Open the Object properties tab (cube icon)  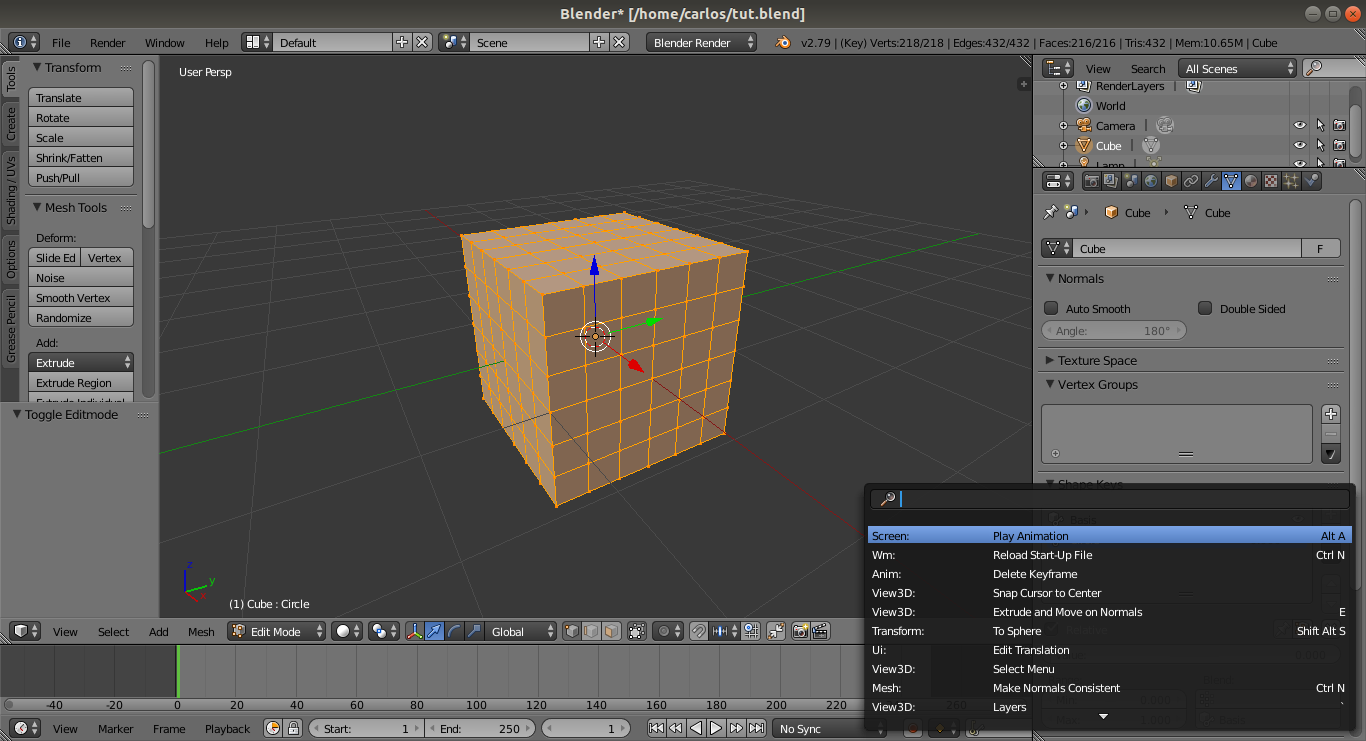pyautogui.click(x=1171, y=181)
